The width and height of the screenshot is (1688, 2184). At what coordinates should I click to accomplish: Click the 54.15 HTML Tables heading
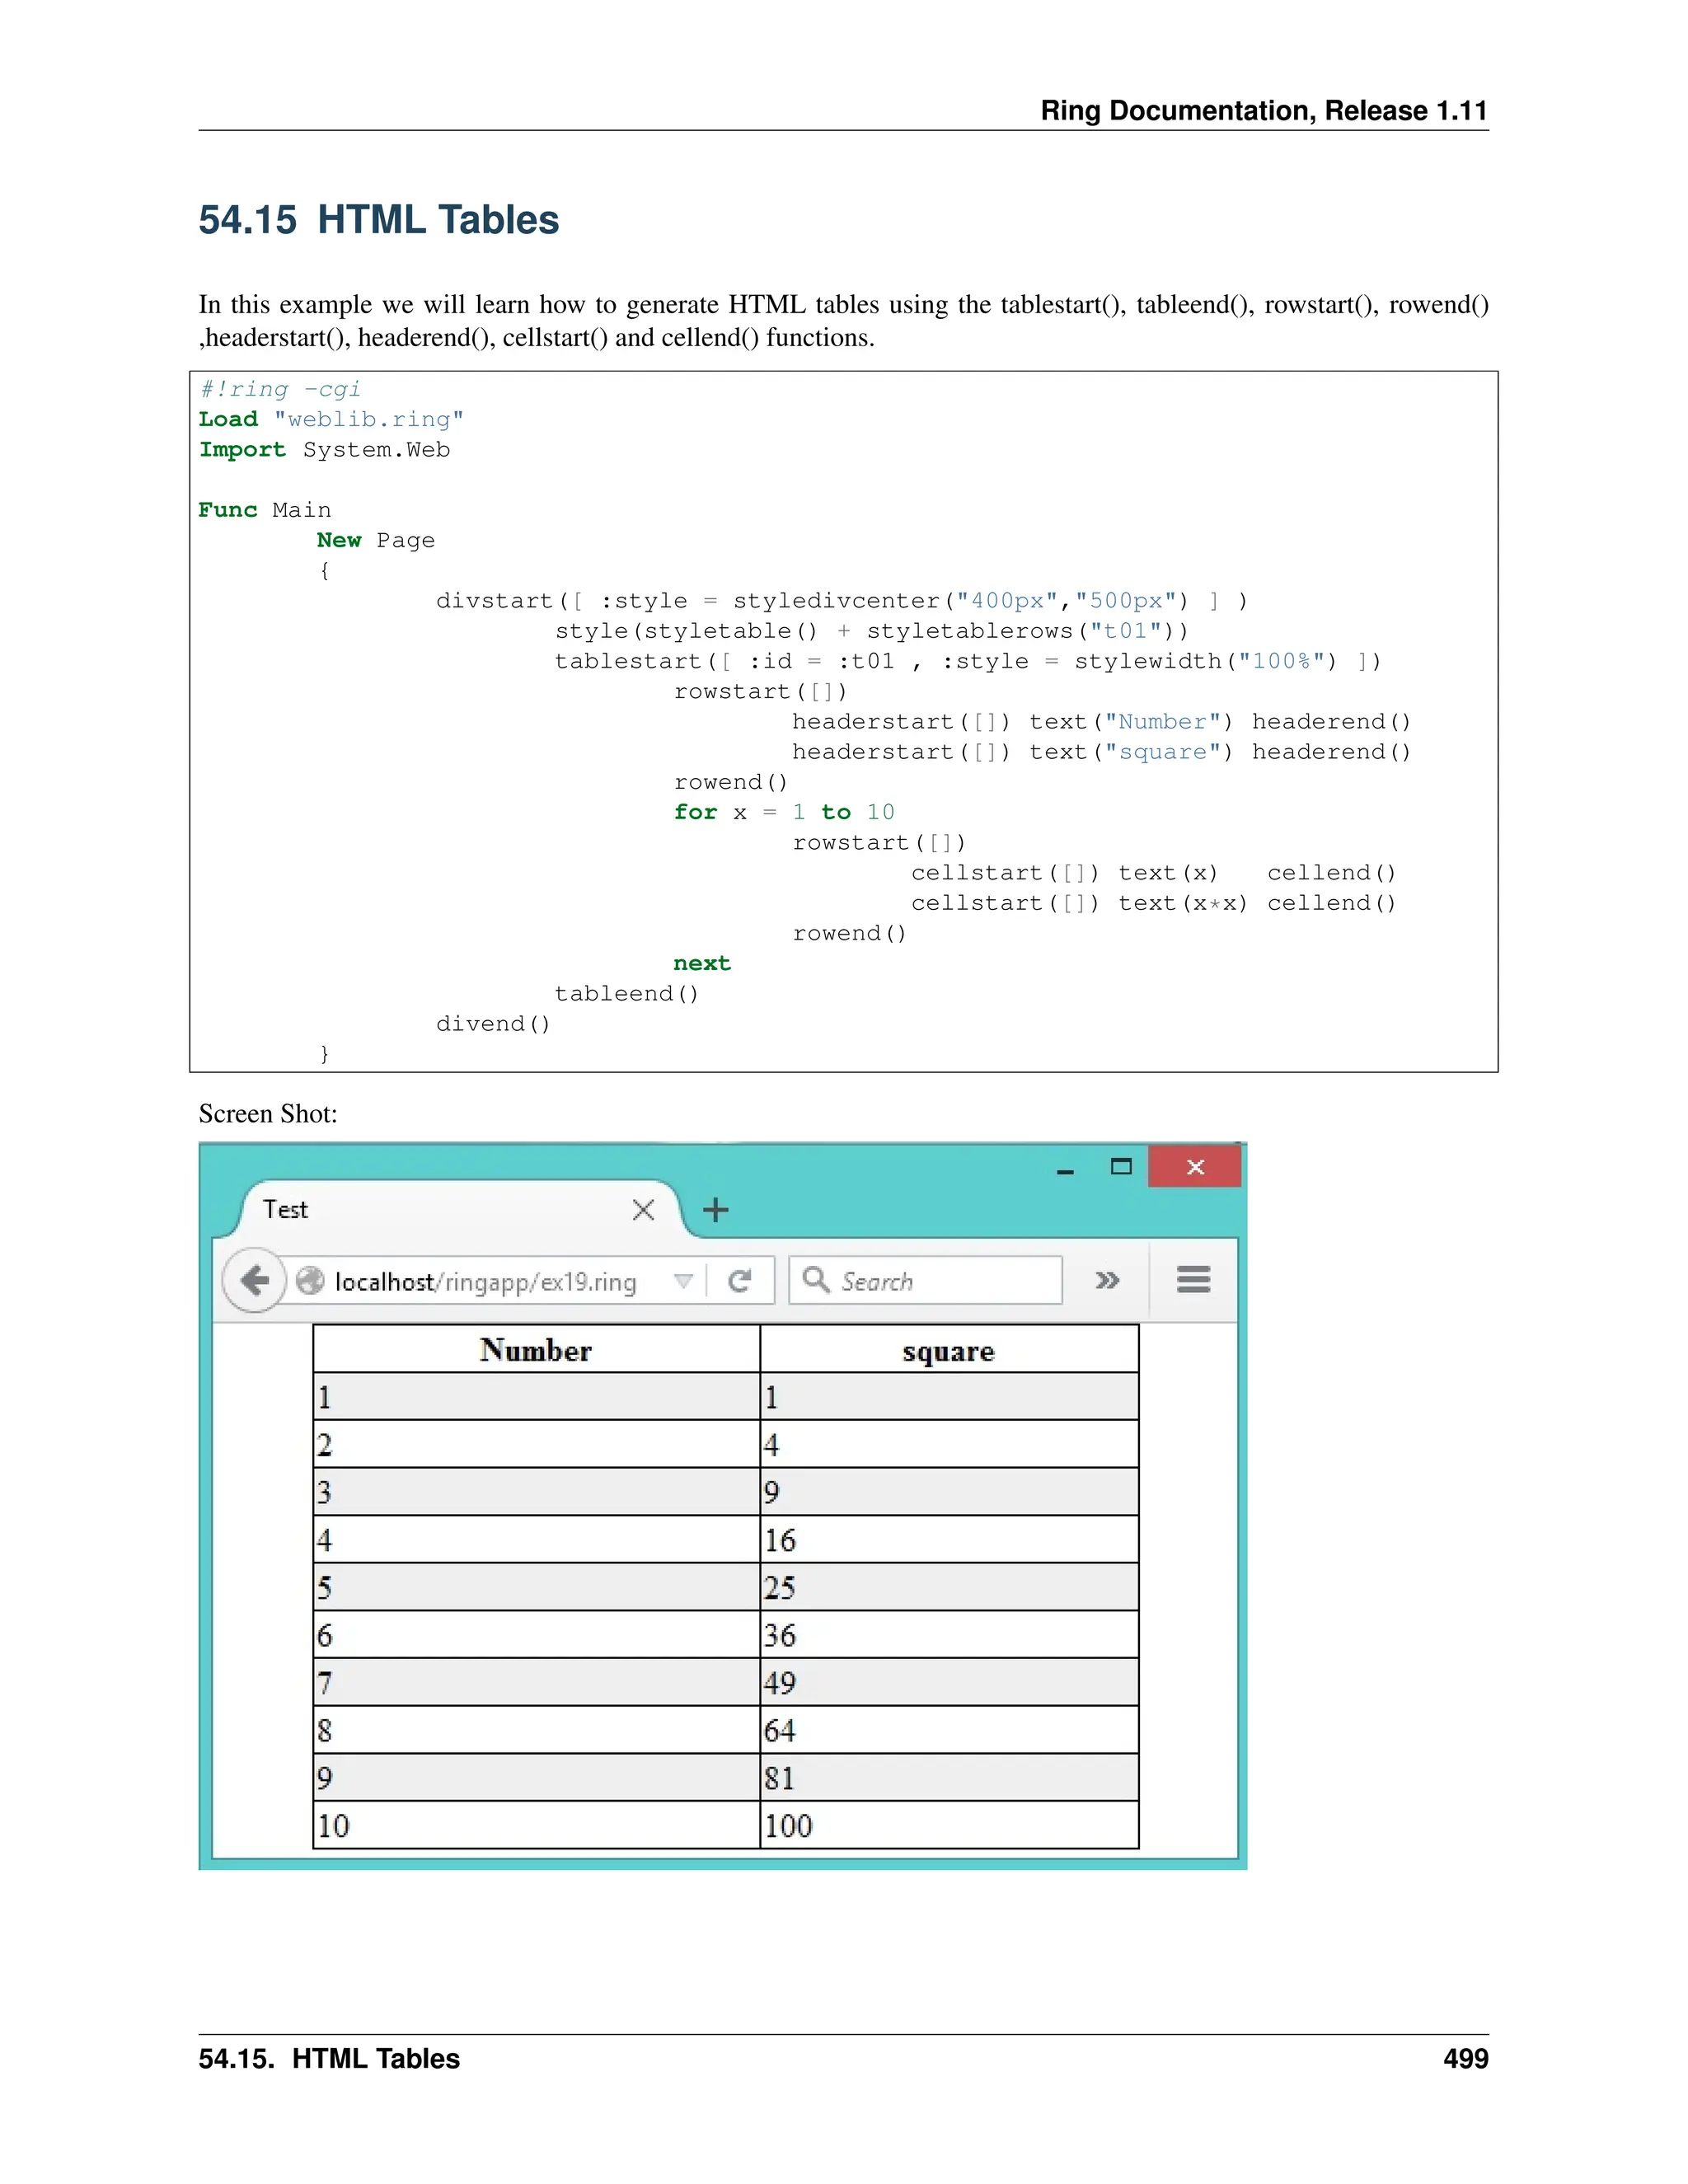[x=378, y=220]
